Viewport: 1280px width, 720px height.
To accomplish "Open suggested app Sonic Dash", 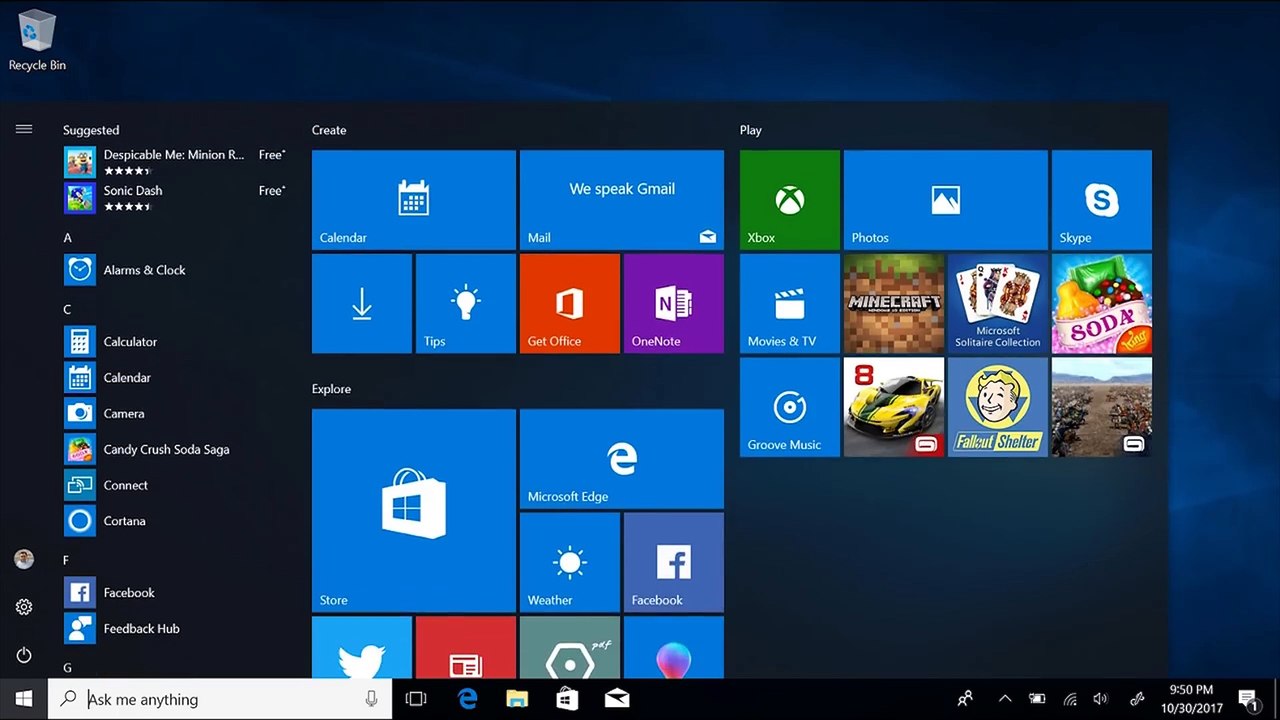I will coord(175,198).
